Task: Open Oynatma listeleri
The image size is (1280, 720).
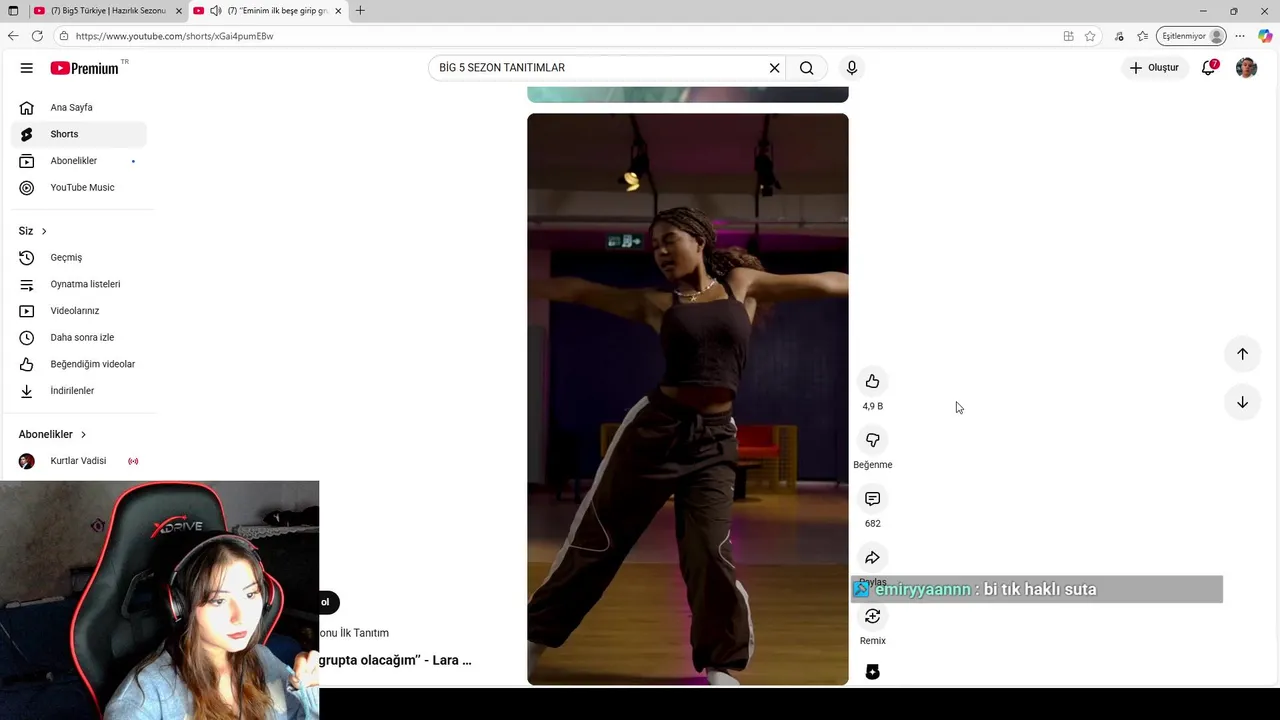Action: (79, 284)
